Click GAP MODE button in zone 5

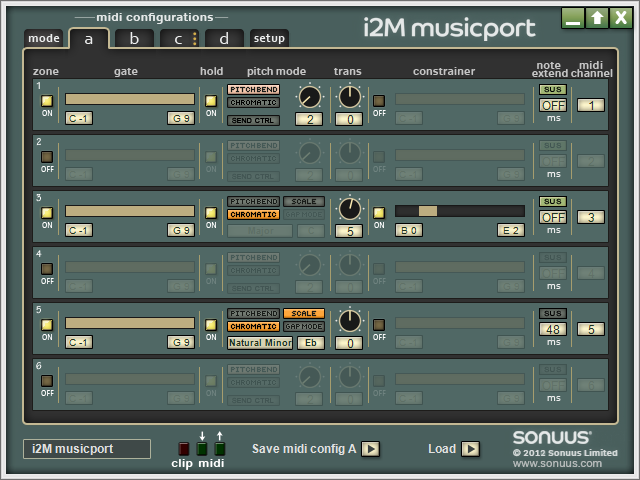[x=304, y=327]
